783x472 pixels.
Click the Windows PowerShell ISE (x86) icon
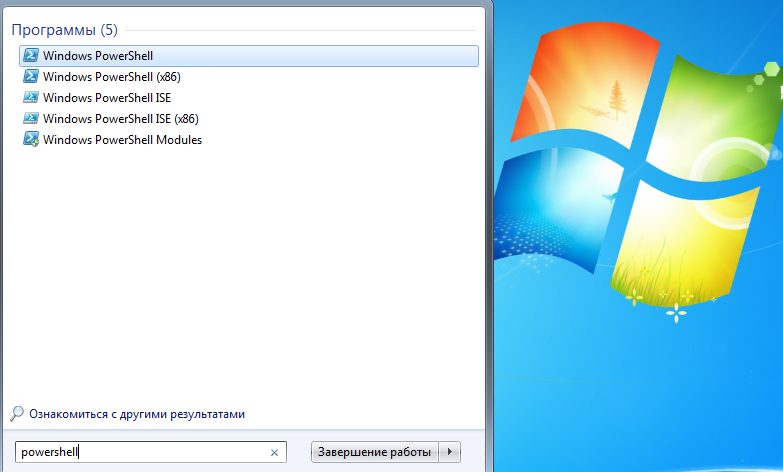(30, 118)
